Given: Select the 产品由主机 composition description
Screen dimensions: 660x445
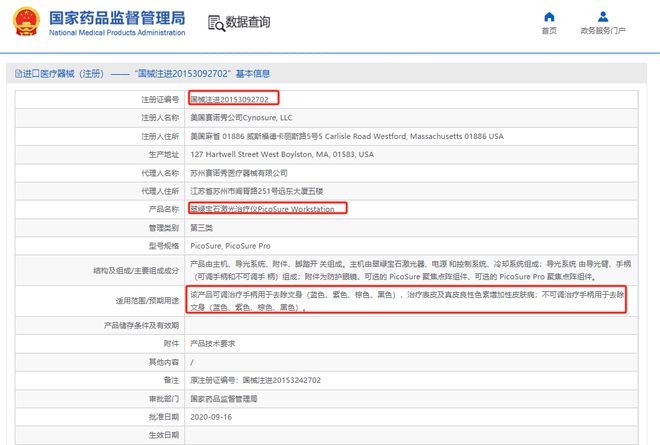Looking at the screenshot, I should (410, 270).
